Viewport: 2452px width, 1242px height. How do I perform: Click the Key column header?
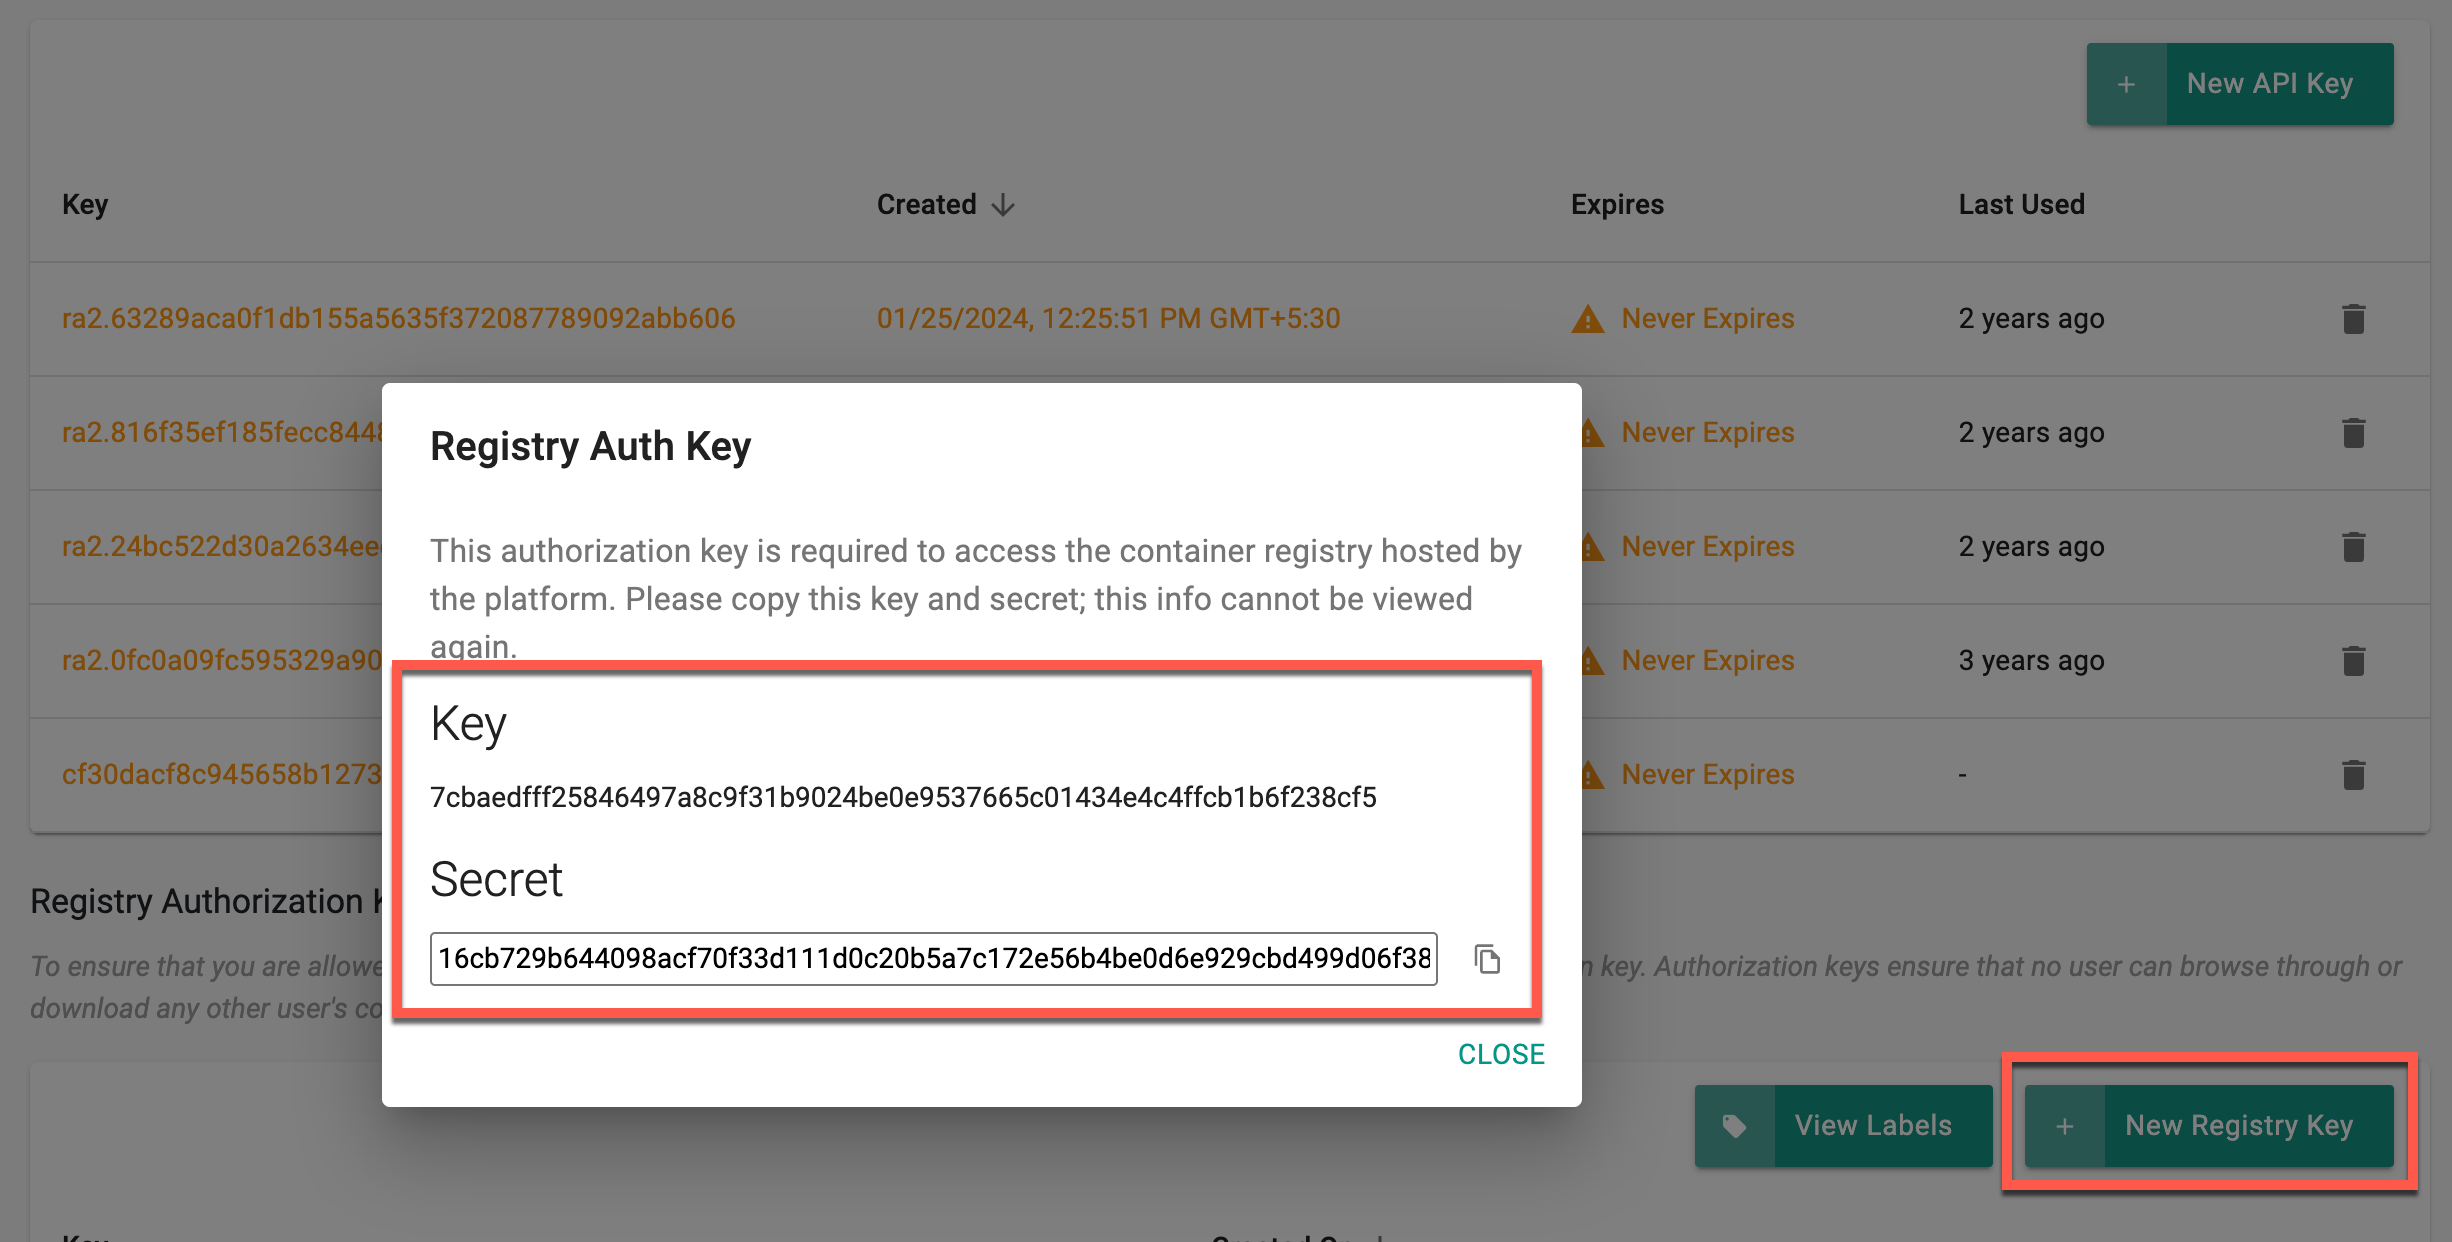point(85,205)
